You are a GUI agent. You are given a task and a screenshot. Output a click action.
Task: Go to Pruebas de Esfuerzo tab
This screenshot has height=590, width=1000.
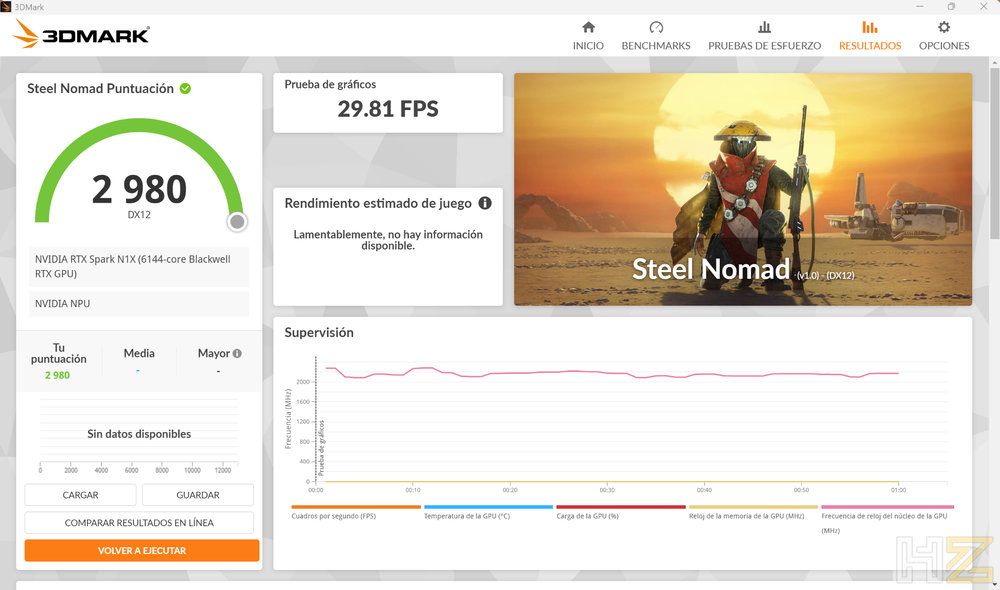[764, 36]
